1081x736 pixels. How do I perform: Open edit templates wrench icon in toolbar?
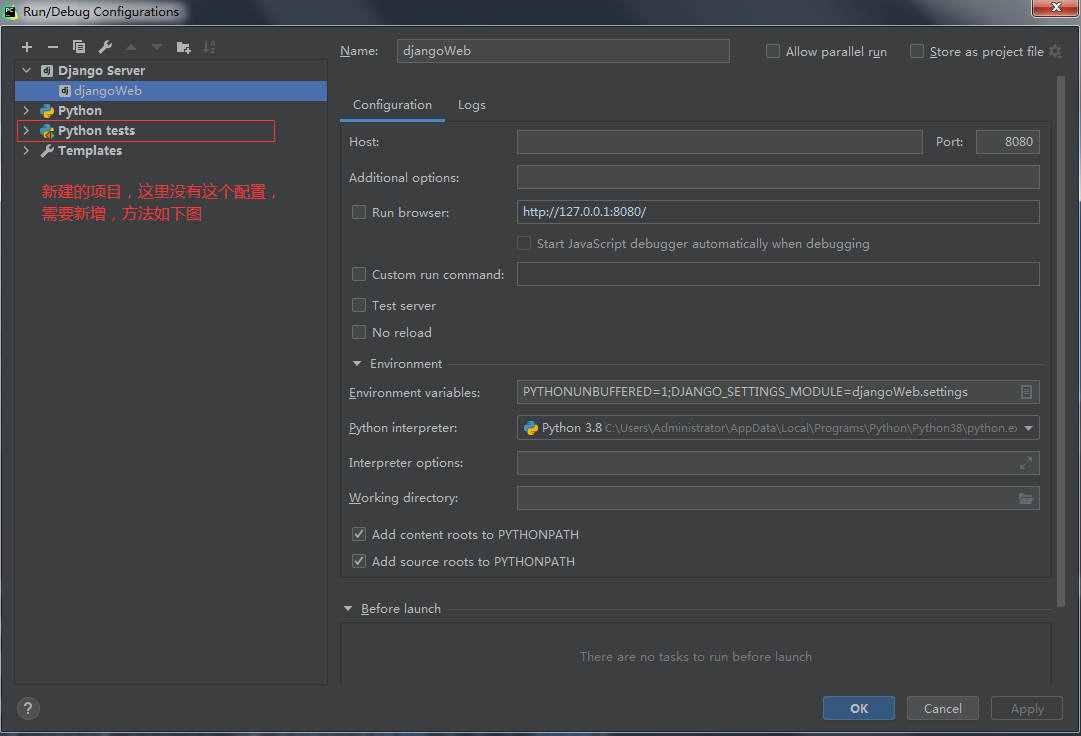[x=105, y=47]
